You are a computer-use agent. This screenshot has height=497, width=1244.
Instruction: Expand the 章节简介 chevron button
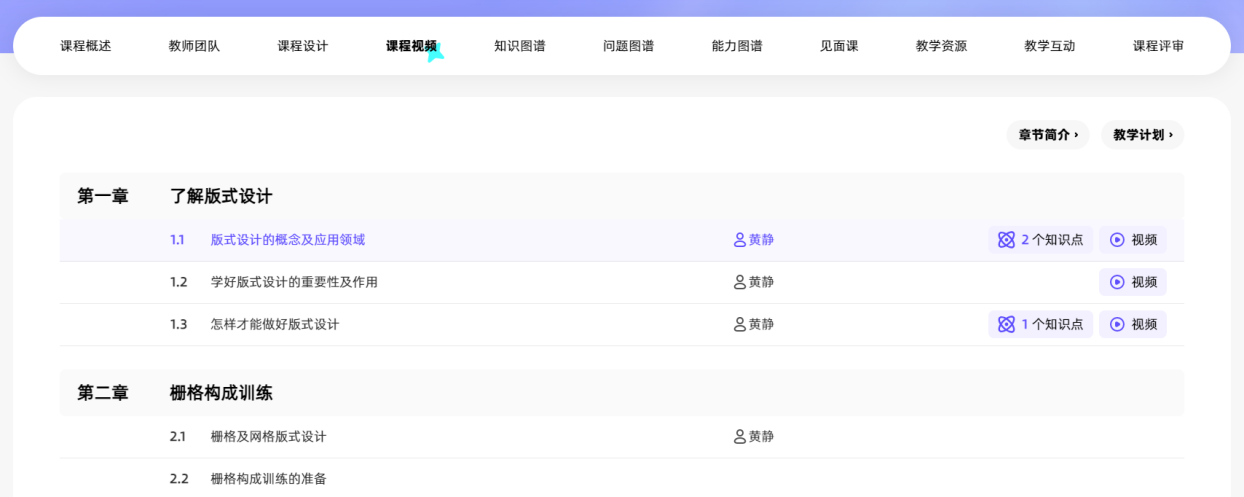1048,135
